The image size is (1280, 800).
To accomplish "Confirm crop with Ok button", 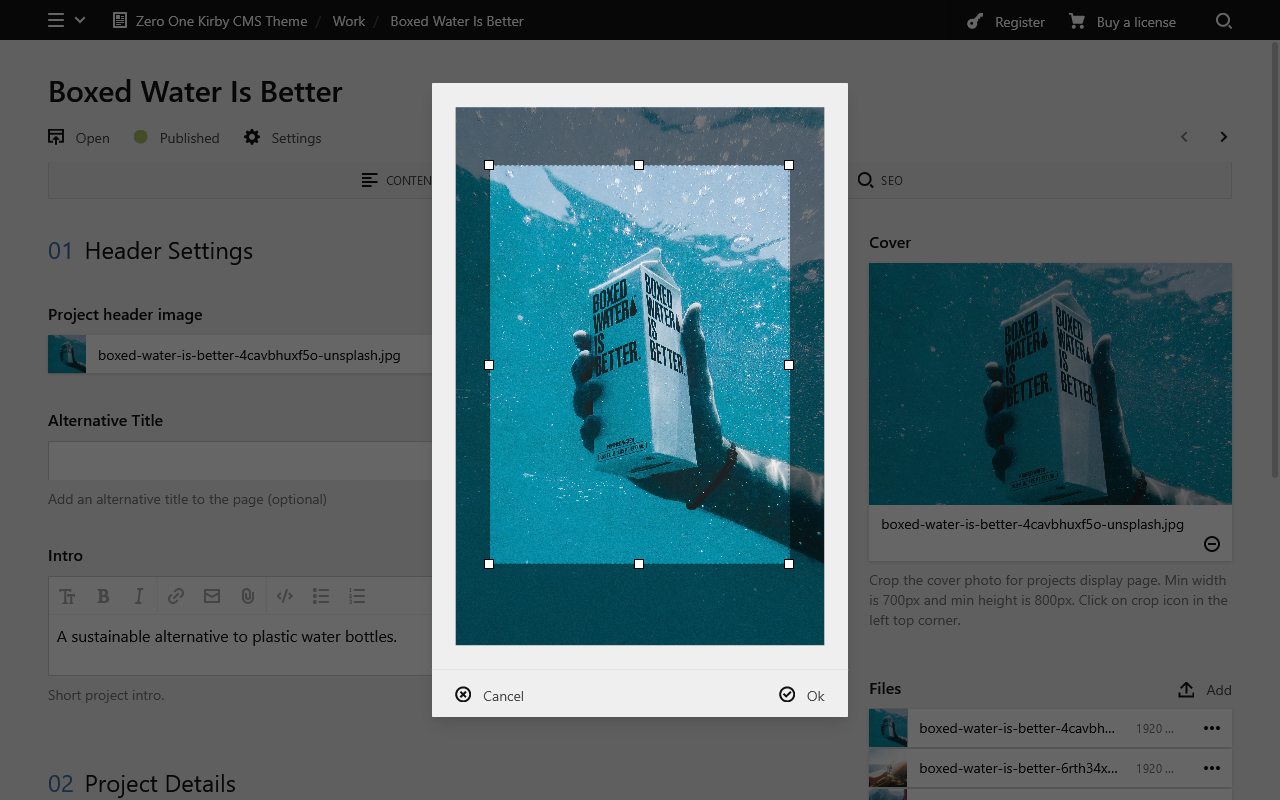I will [802, 695].
